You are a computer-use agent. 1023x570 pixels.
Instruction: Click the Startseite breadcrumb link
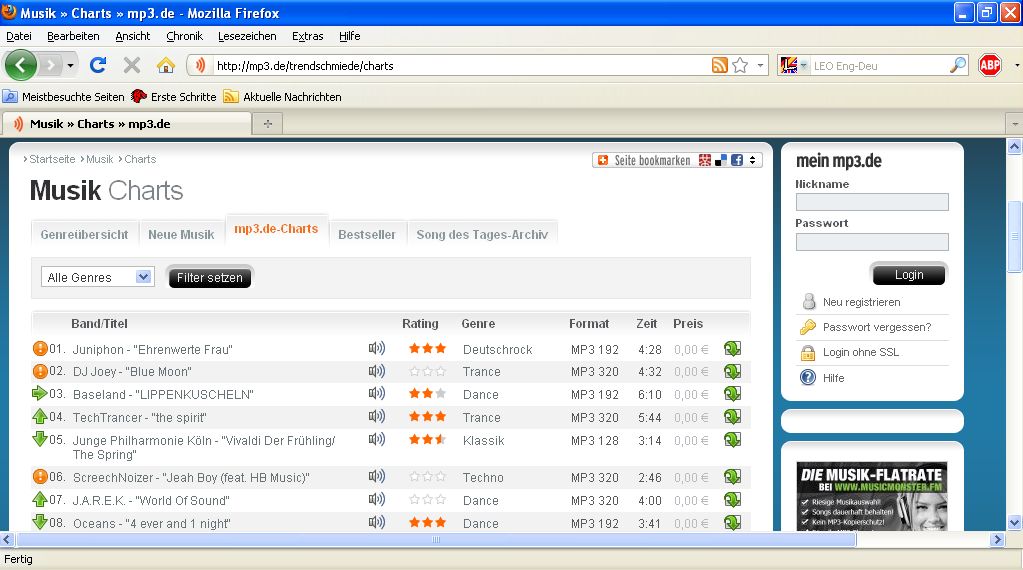[52, 159]
